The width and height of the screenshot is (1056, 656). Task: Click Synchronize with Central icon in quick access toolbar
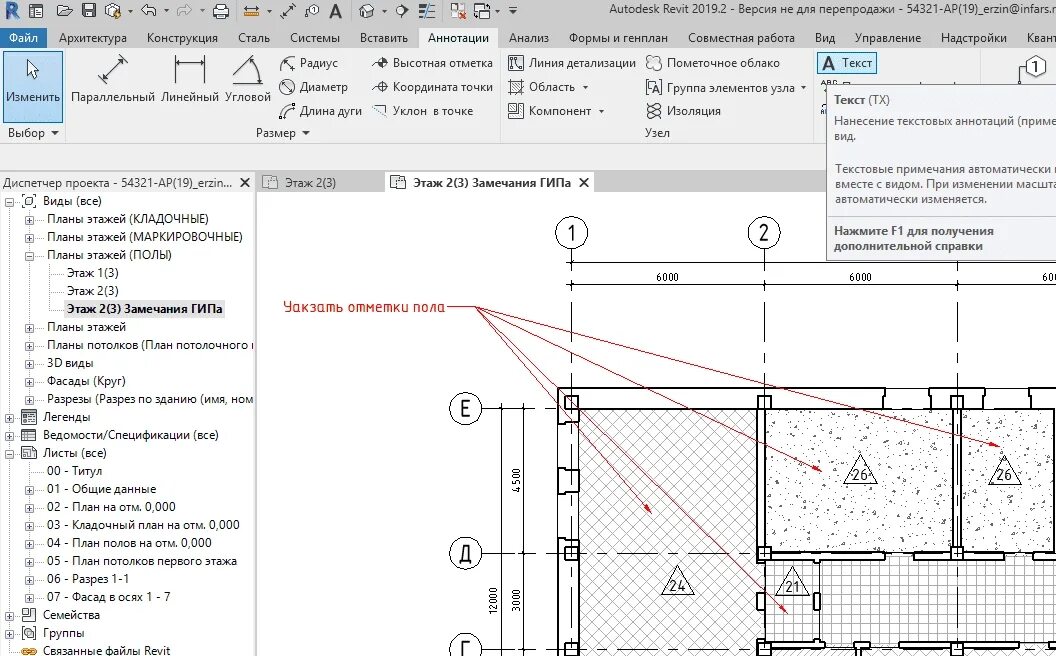(x=113, y=11)
